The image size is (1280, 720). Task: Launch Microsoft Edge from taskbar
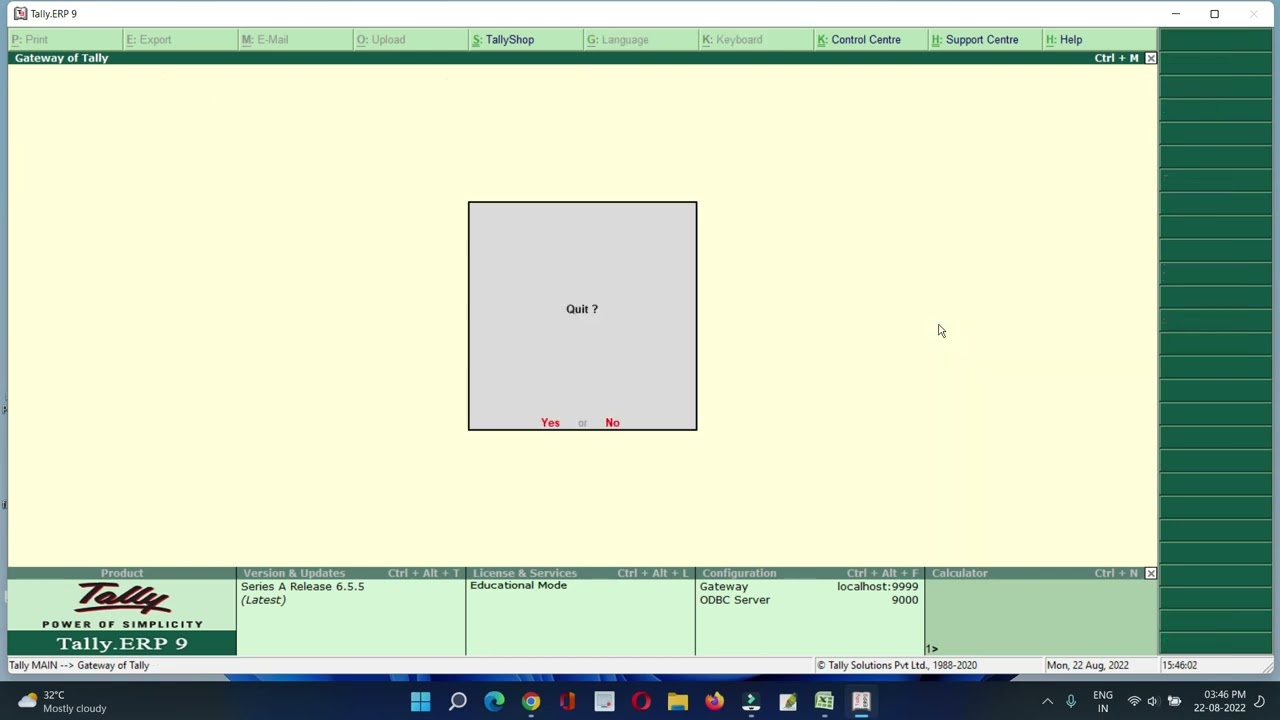[494, 702]
